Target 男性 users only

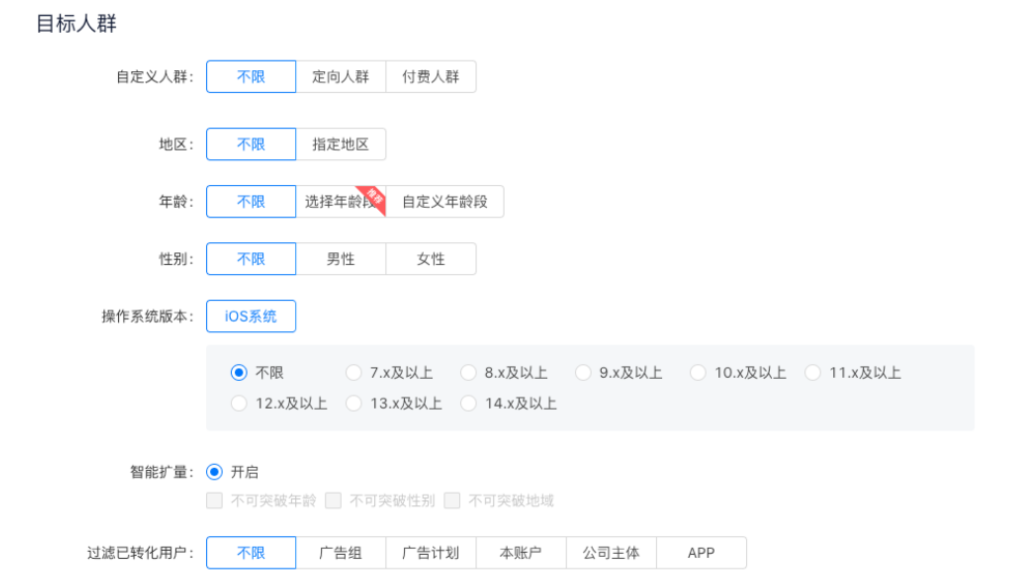click(x=341, y=258)
